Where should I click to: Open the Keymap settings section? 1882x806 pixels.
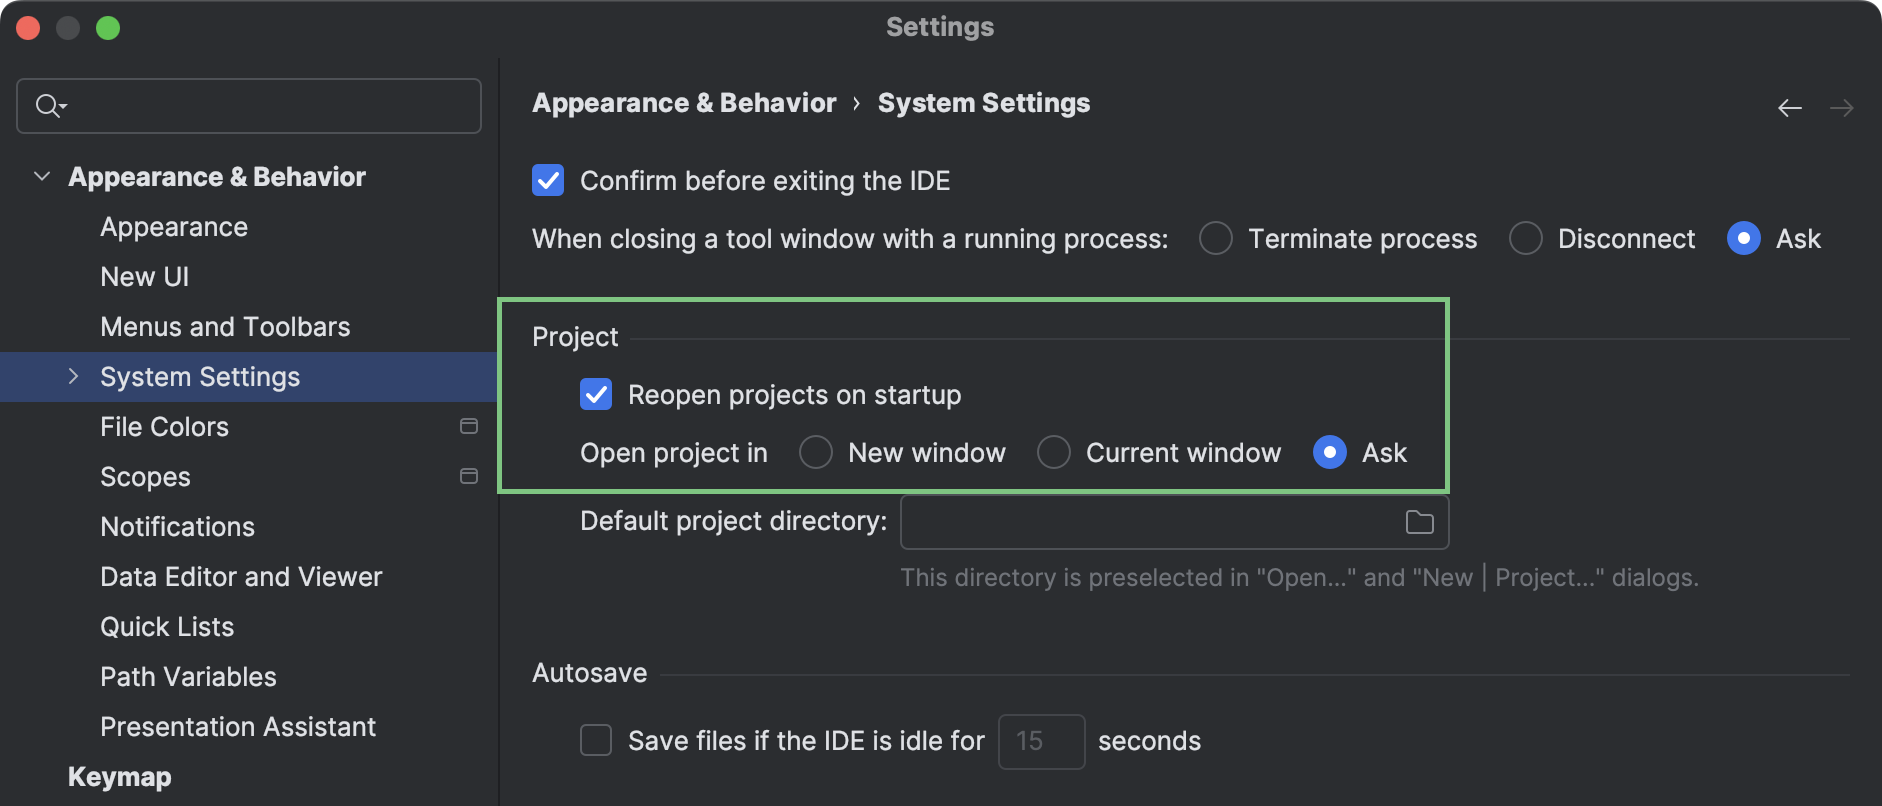119,776
